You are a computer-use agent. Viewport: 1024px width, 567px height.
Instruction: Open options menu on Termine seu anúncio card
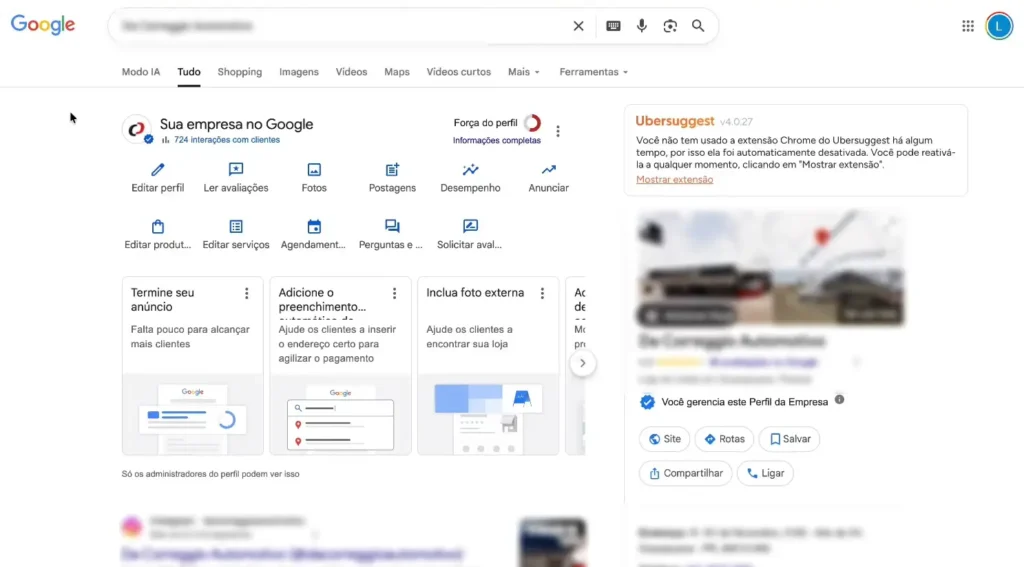click(x=246, y=293)
